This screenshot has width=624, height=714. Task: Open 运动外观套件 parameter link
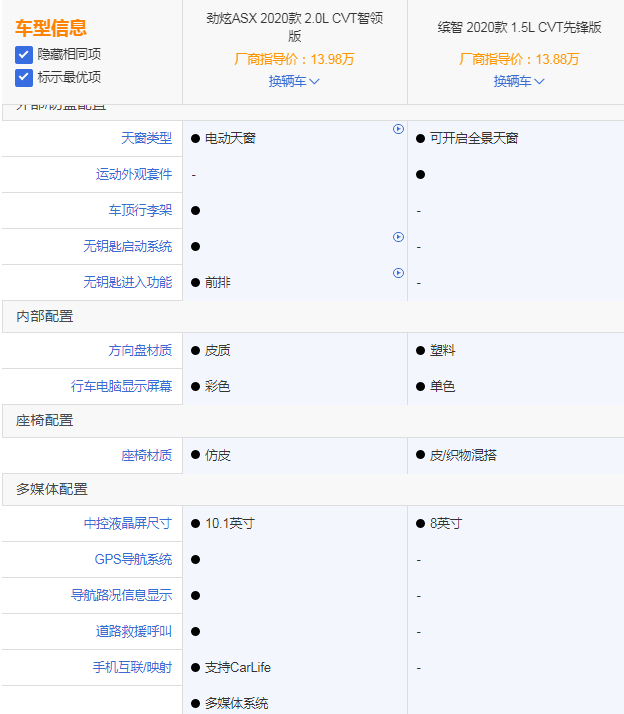point(134,174)
